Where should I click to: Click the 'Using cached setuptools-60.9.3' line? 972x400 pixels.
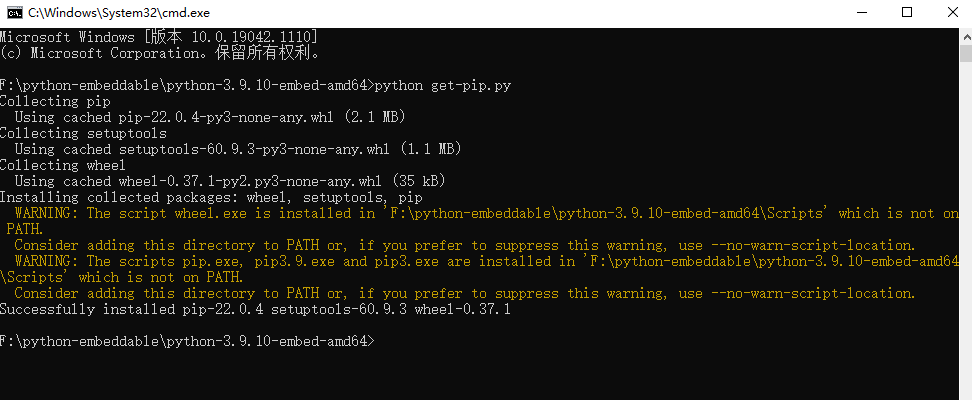click(238, 149)
